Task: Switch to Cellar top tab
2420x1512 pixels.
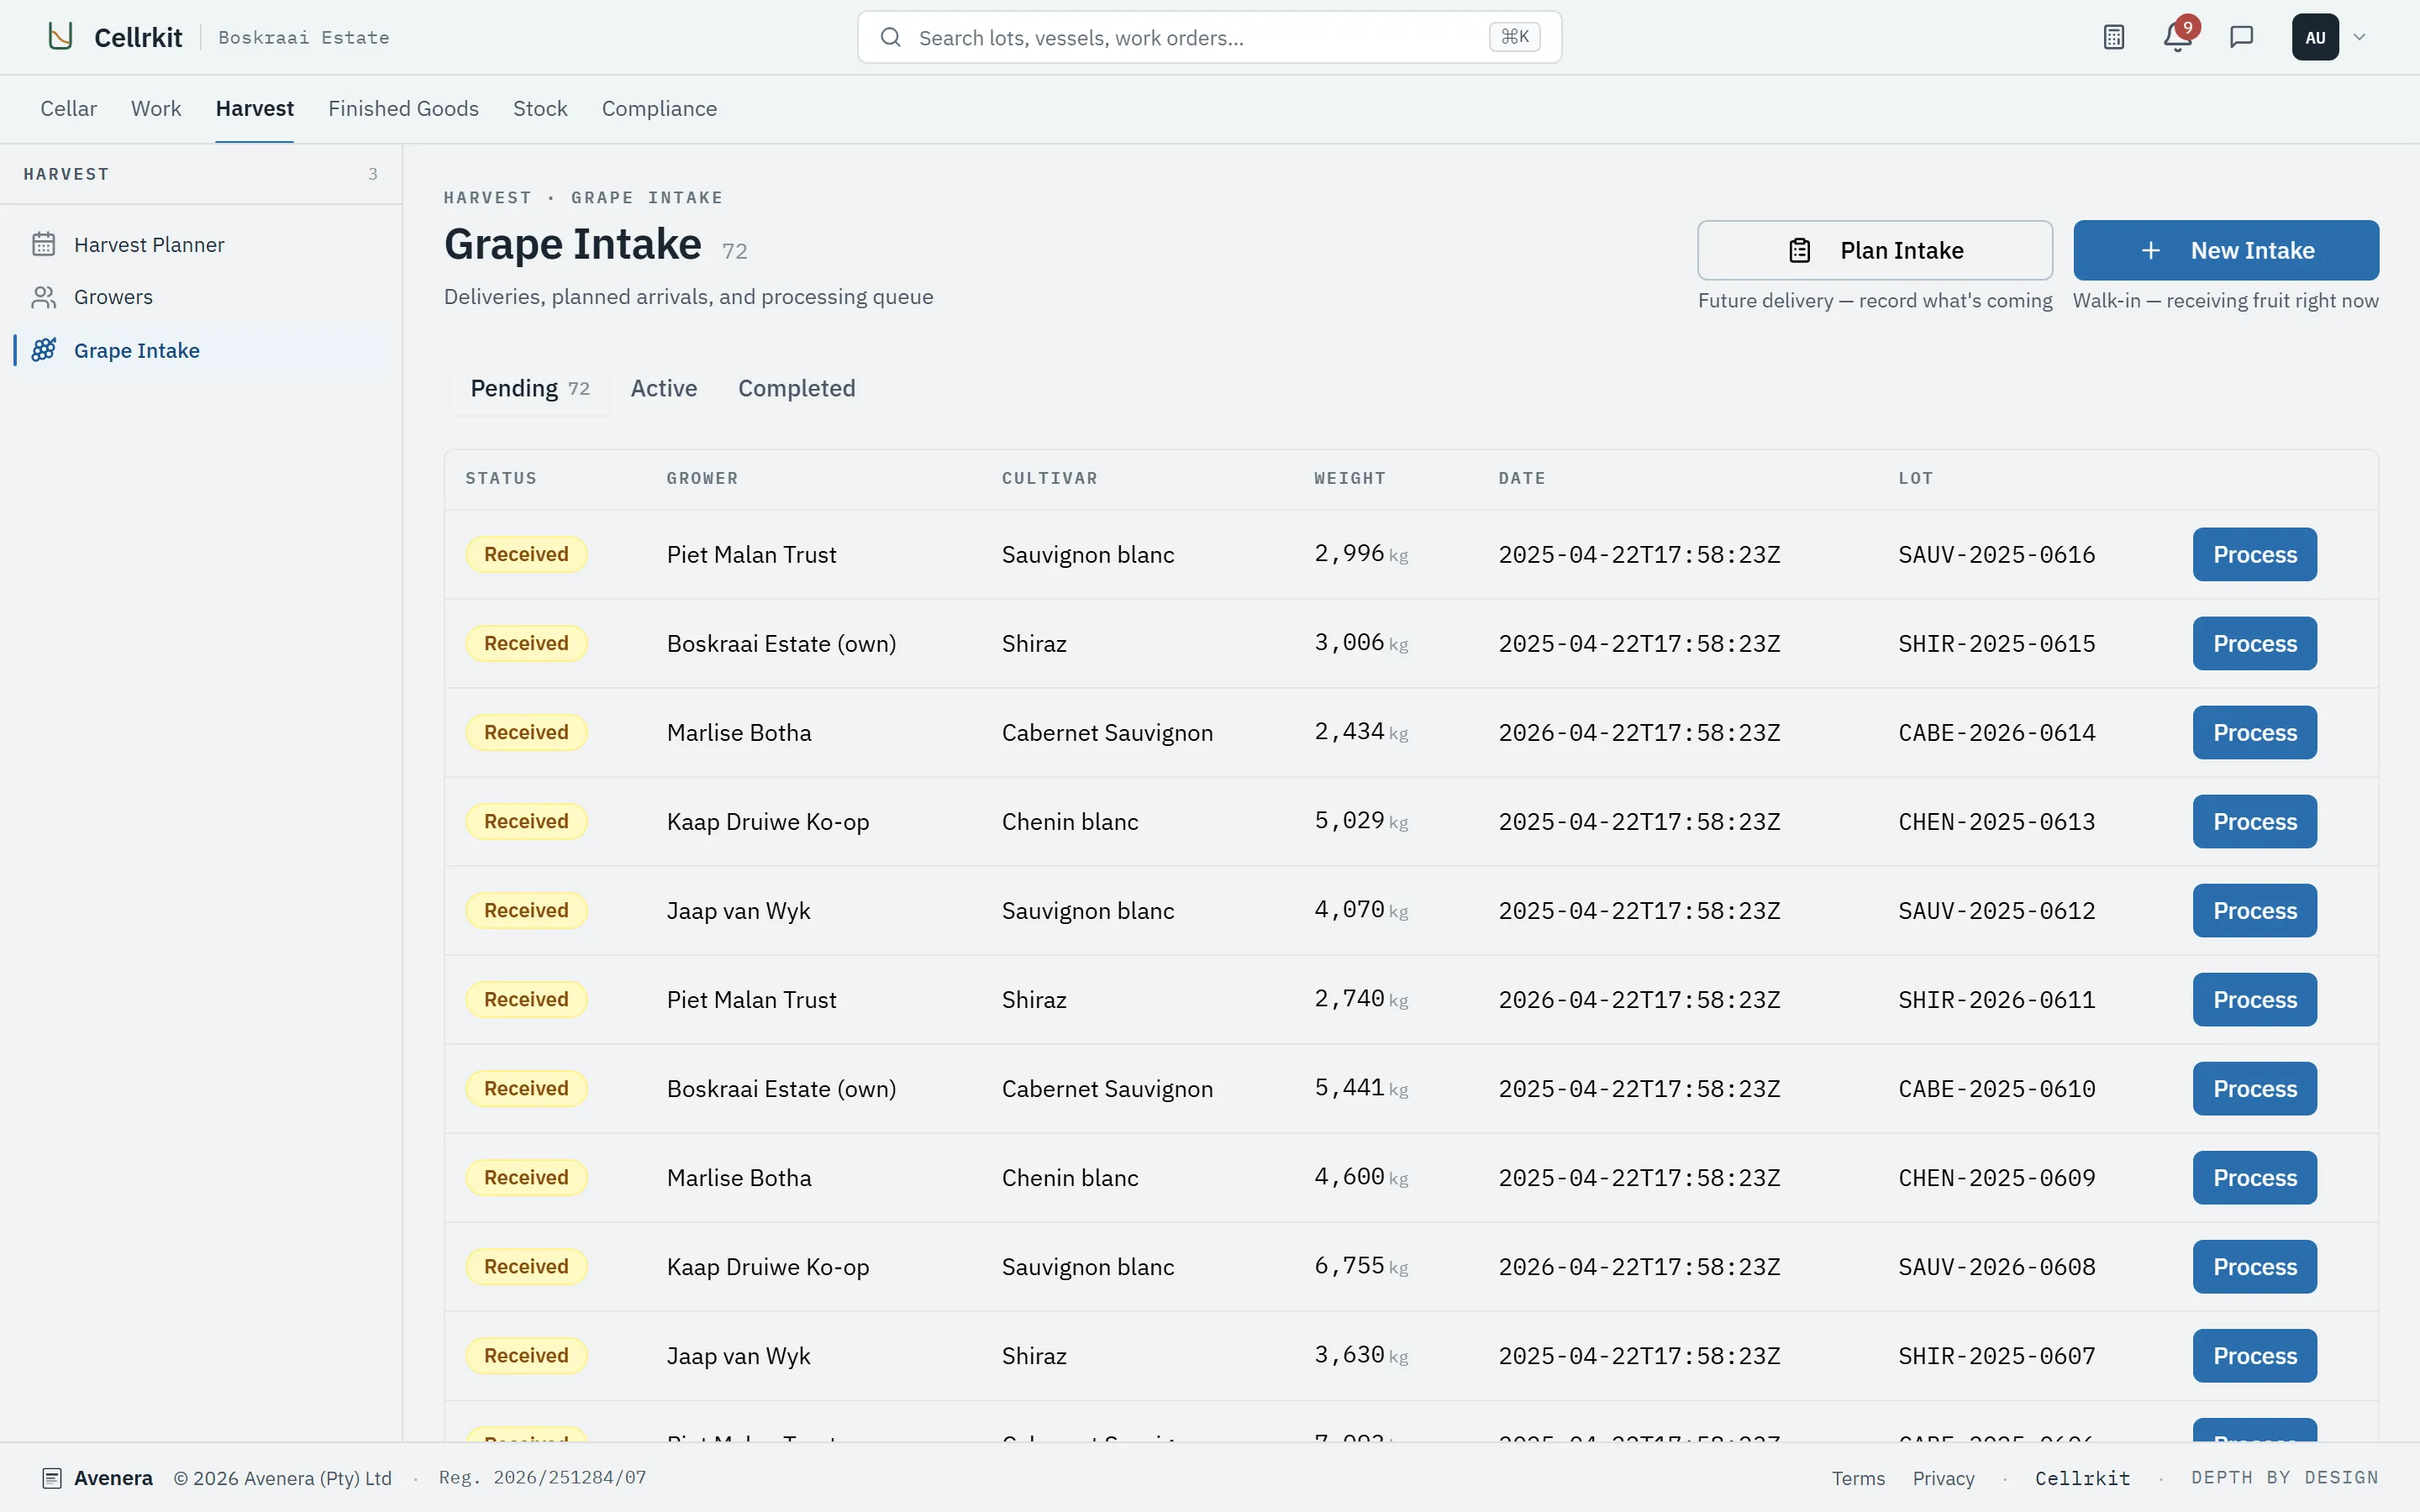Action: click(x=68, y=108)
